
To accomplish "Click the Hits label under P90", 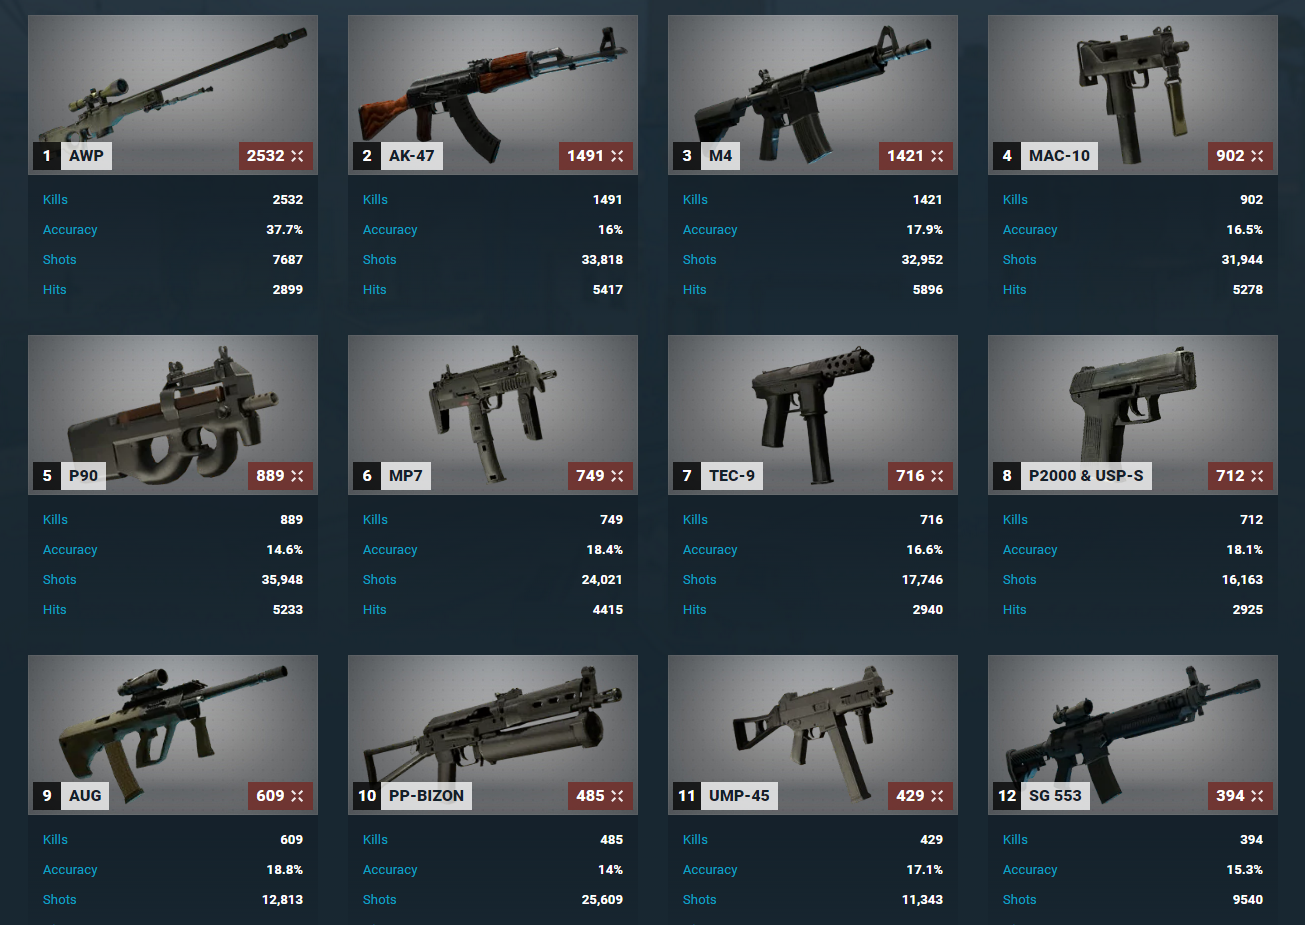I will coord(55,610).
